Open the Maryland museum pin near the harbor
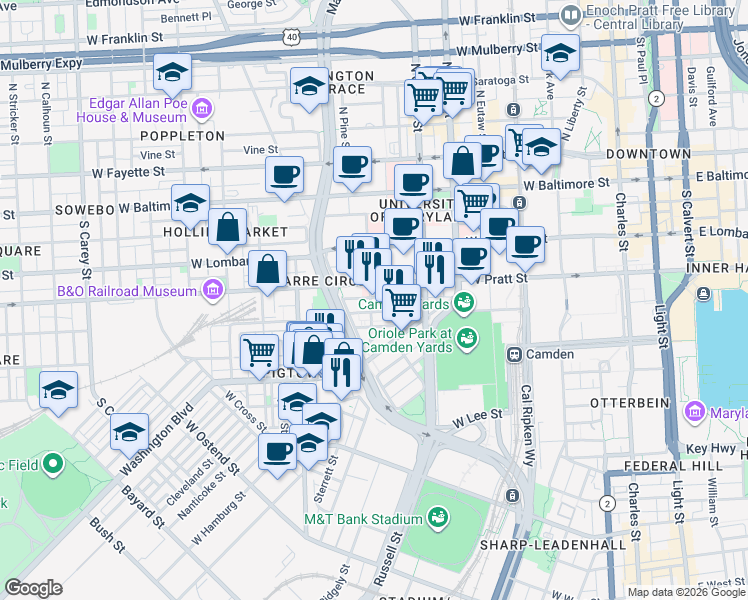 pos(694,412)
